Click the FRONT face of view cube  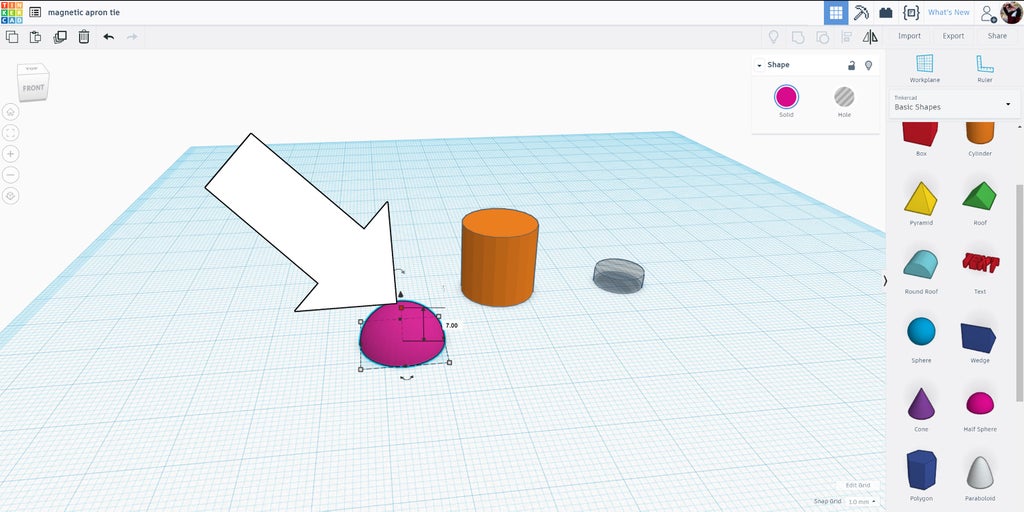(33, 88)
